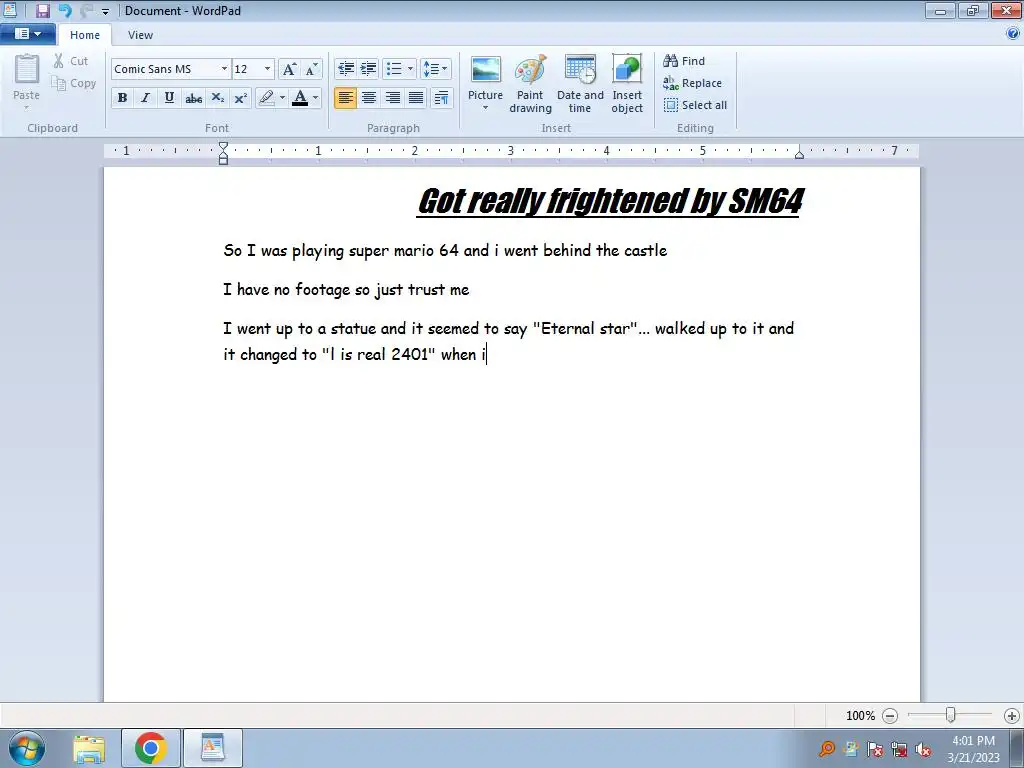Click Find in Editing group
Viewport: 1024px width, 768px height.
pos(684,61)
